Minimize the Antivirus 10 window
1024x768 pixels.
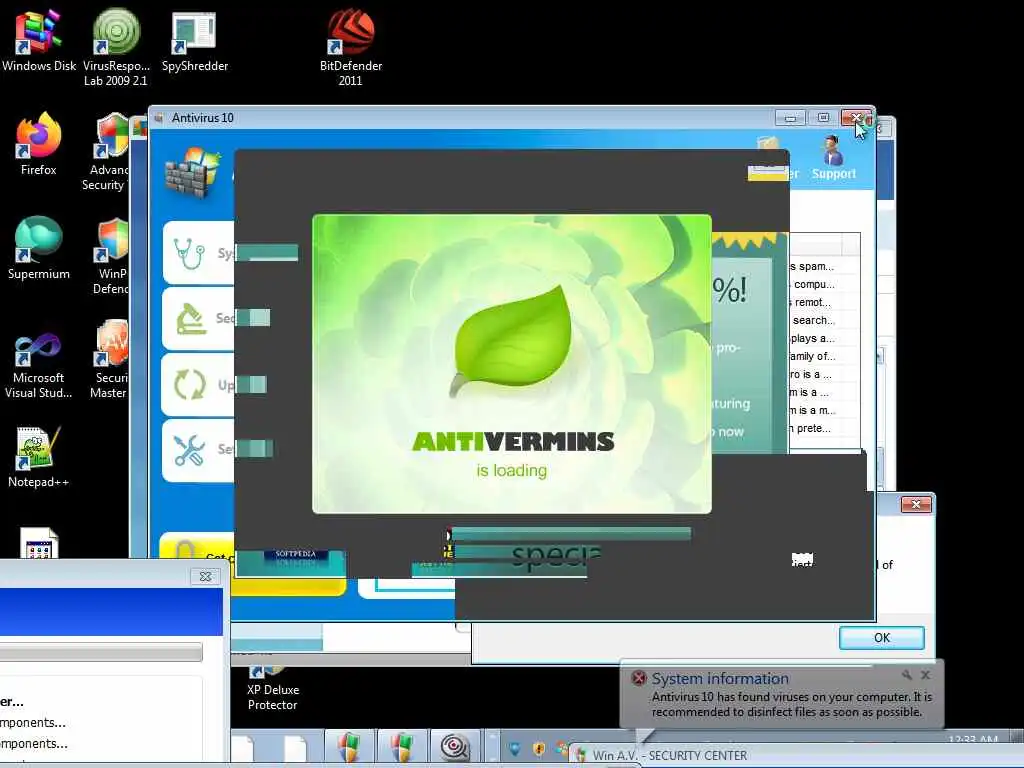[790, 118]
